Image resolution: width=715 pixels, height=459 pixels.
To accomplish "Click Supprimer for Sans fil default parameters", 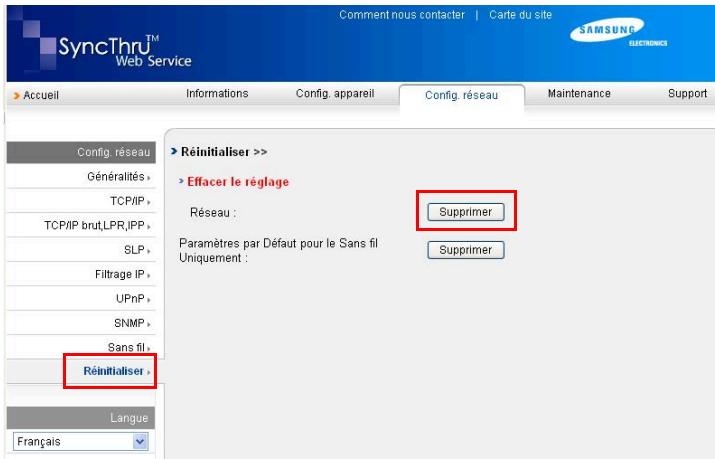I will [x=466, y=250].
